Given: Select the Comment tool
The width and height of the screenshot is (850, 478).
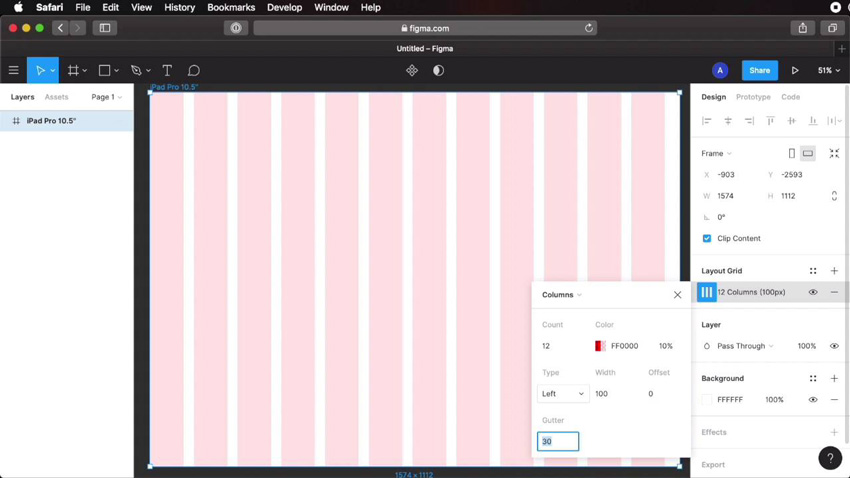Looking at the screenshot, I should pyautogui.click(x=194, y=71).
